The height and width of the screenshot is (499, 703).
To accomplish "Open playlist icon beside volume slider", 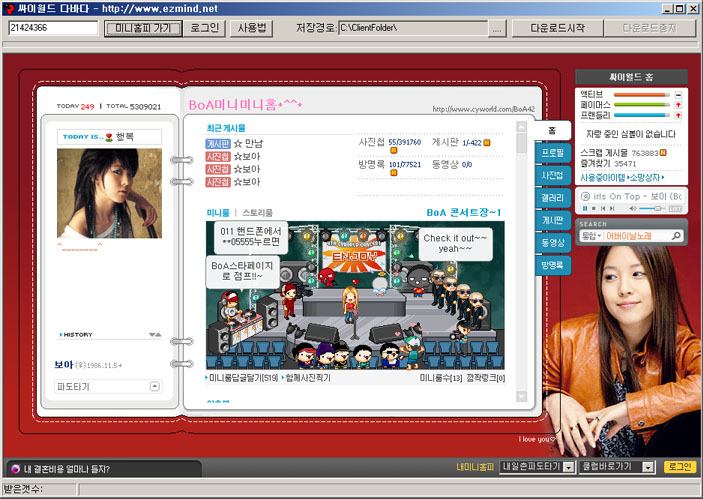I will coord(675,208).
